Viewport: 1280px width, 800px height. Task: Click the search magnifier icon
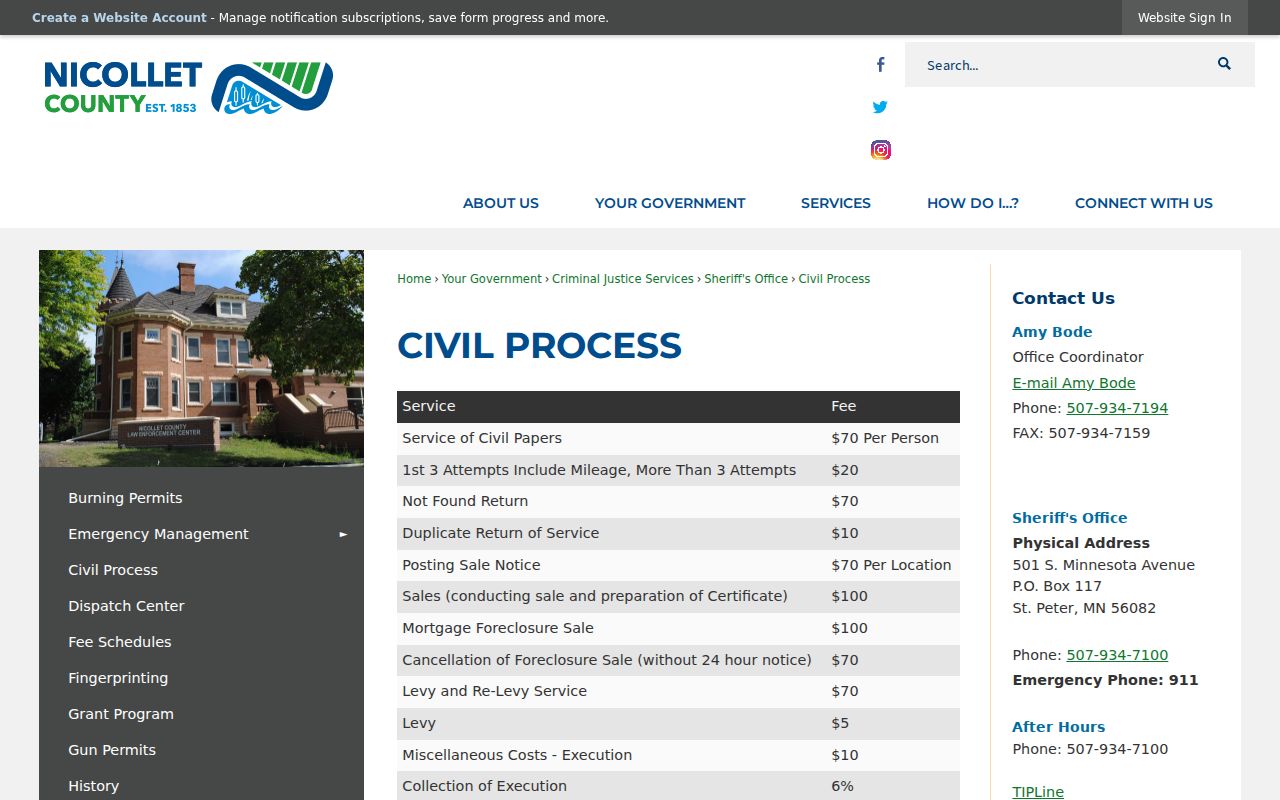pos(1224,64)
